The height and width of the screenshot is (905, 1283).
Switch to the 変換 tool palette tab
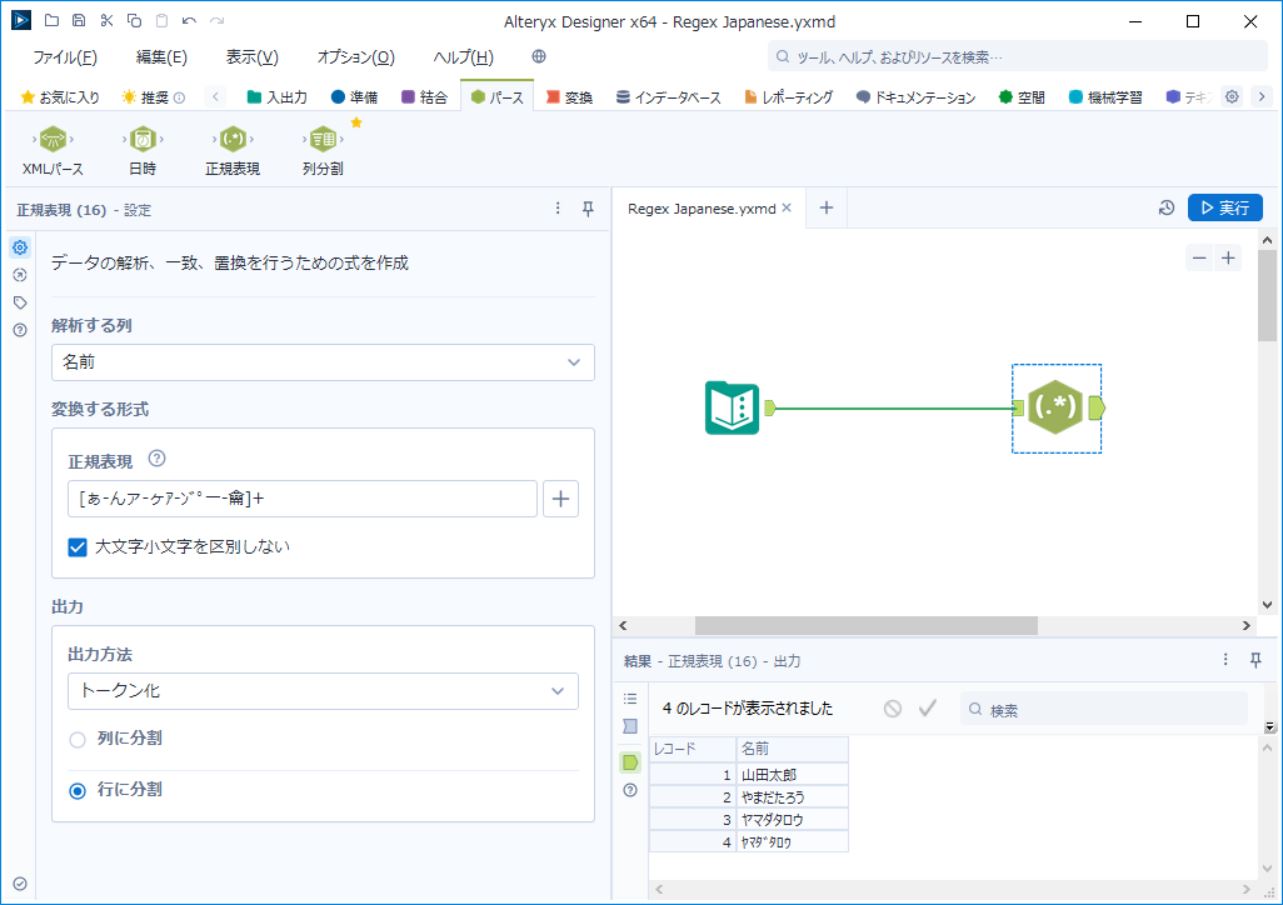tap(569, 97)
